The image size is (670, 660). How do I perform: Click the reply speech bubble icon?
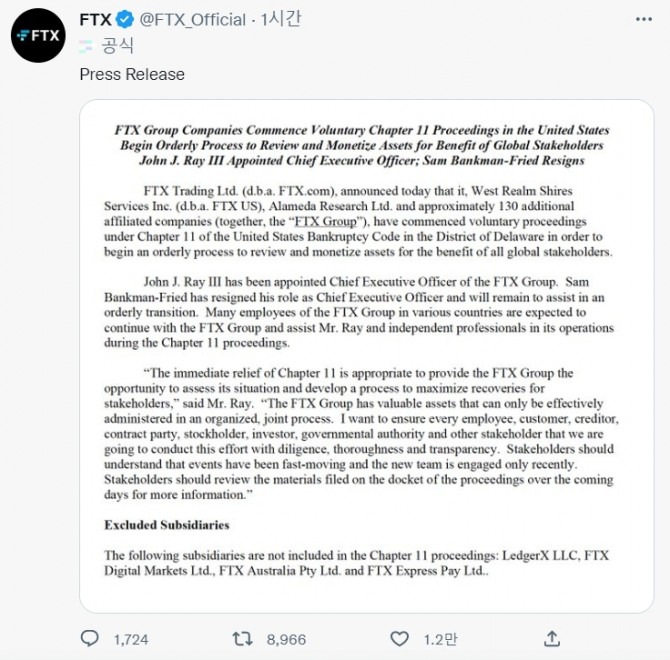coord(90,638)
